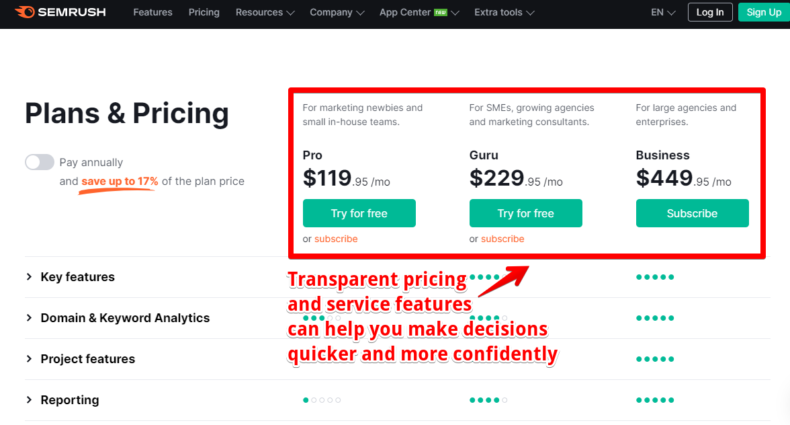Click Business plan Key features rating dots

pyautogui.click(x=654, y=277)
